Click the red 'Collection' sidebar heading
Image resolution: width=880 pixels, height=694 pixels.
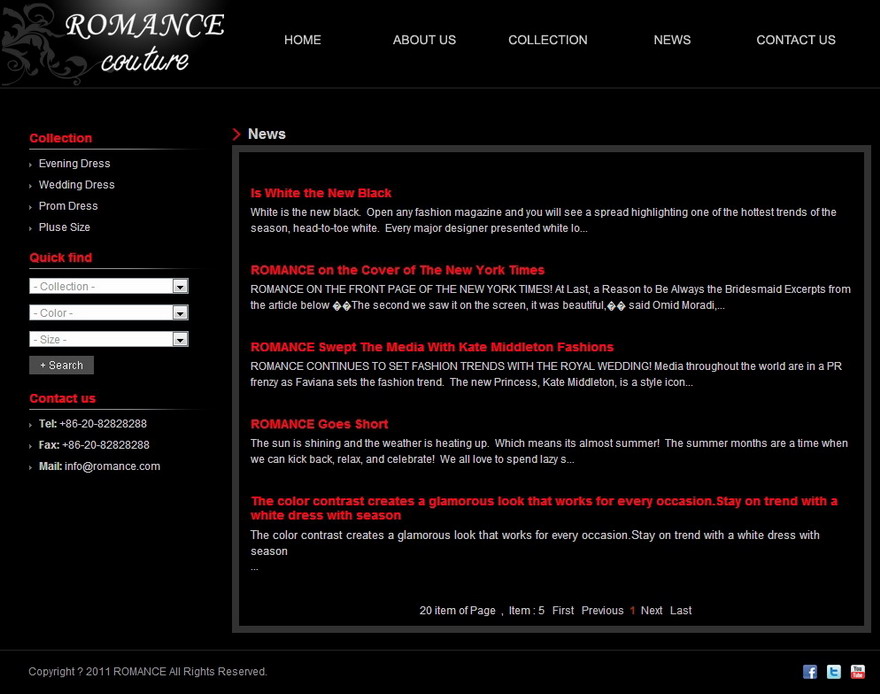click(x=61, y=138)
